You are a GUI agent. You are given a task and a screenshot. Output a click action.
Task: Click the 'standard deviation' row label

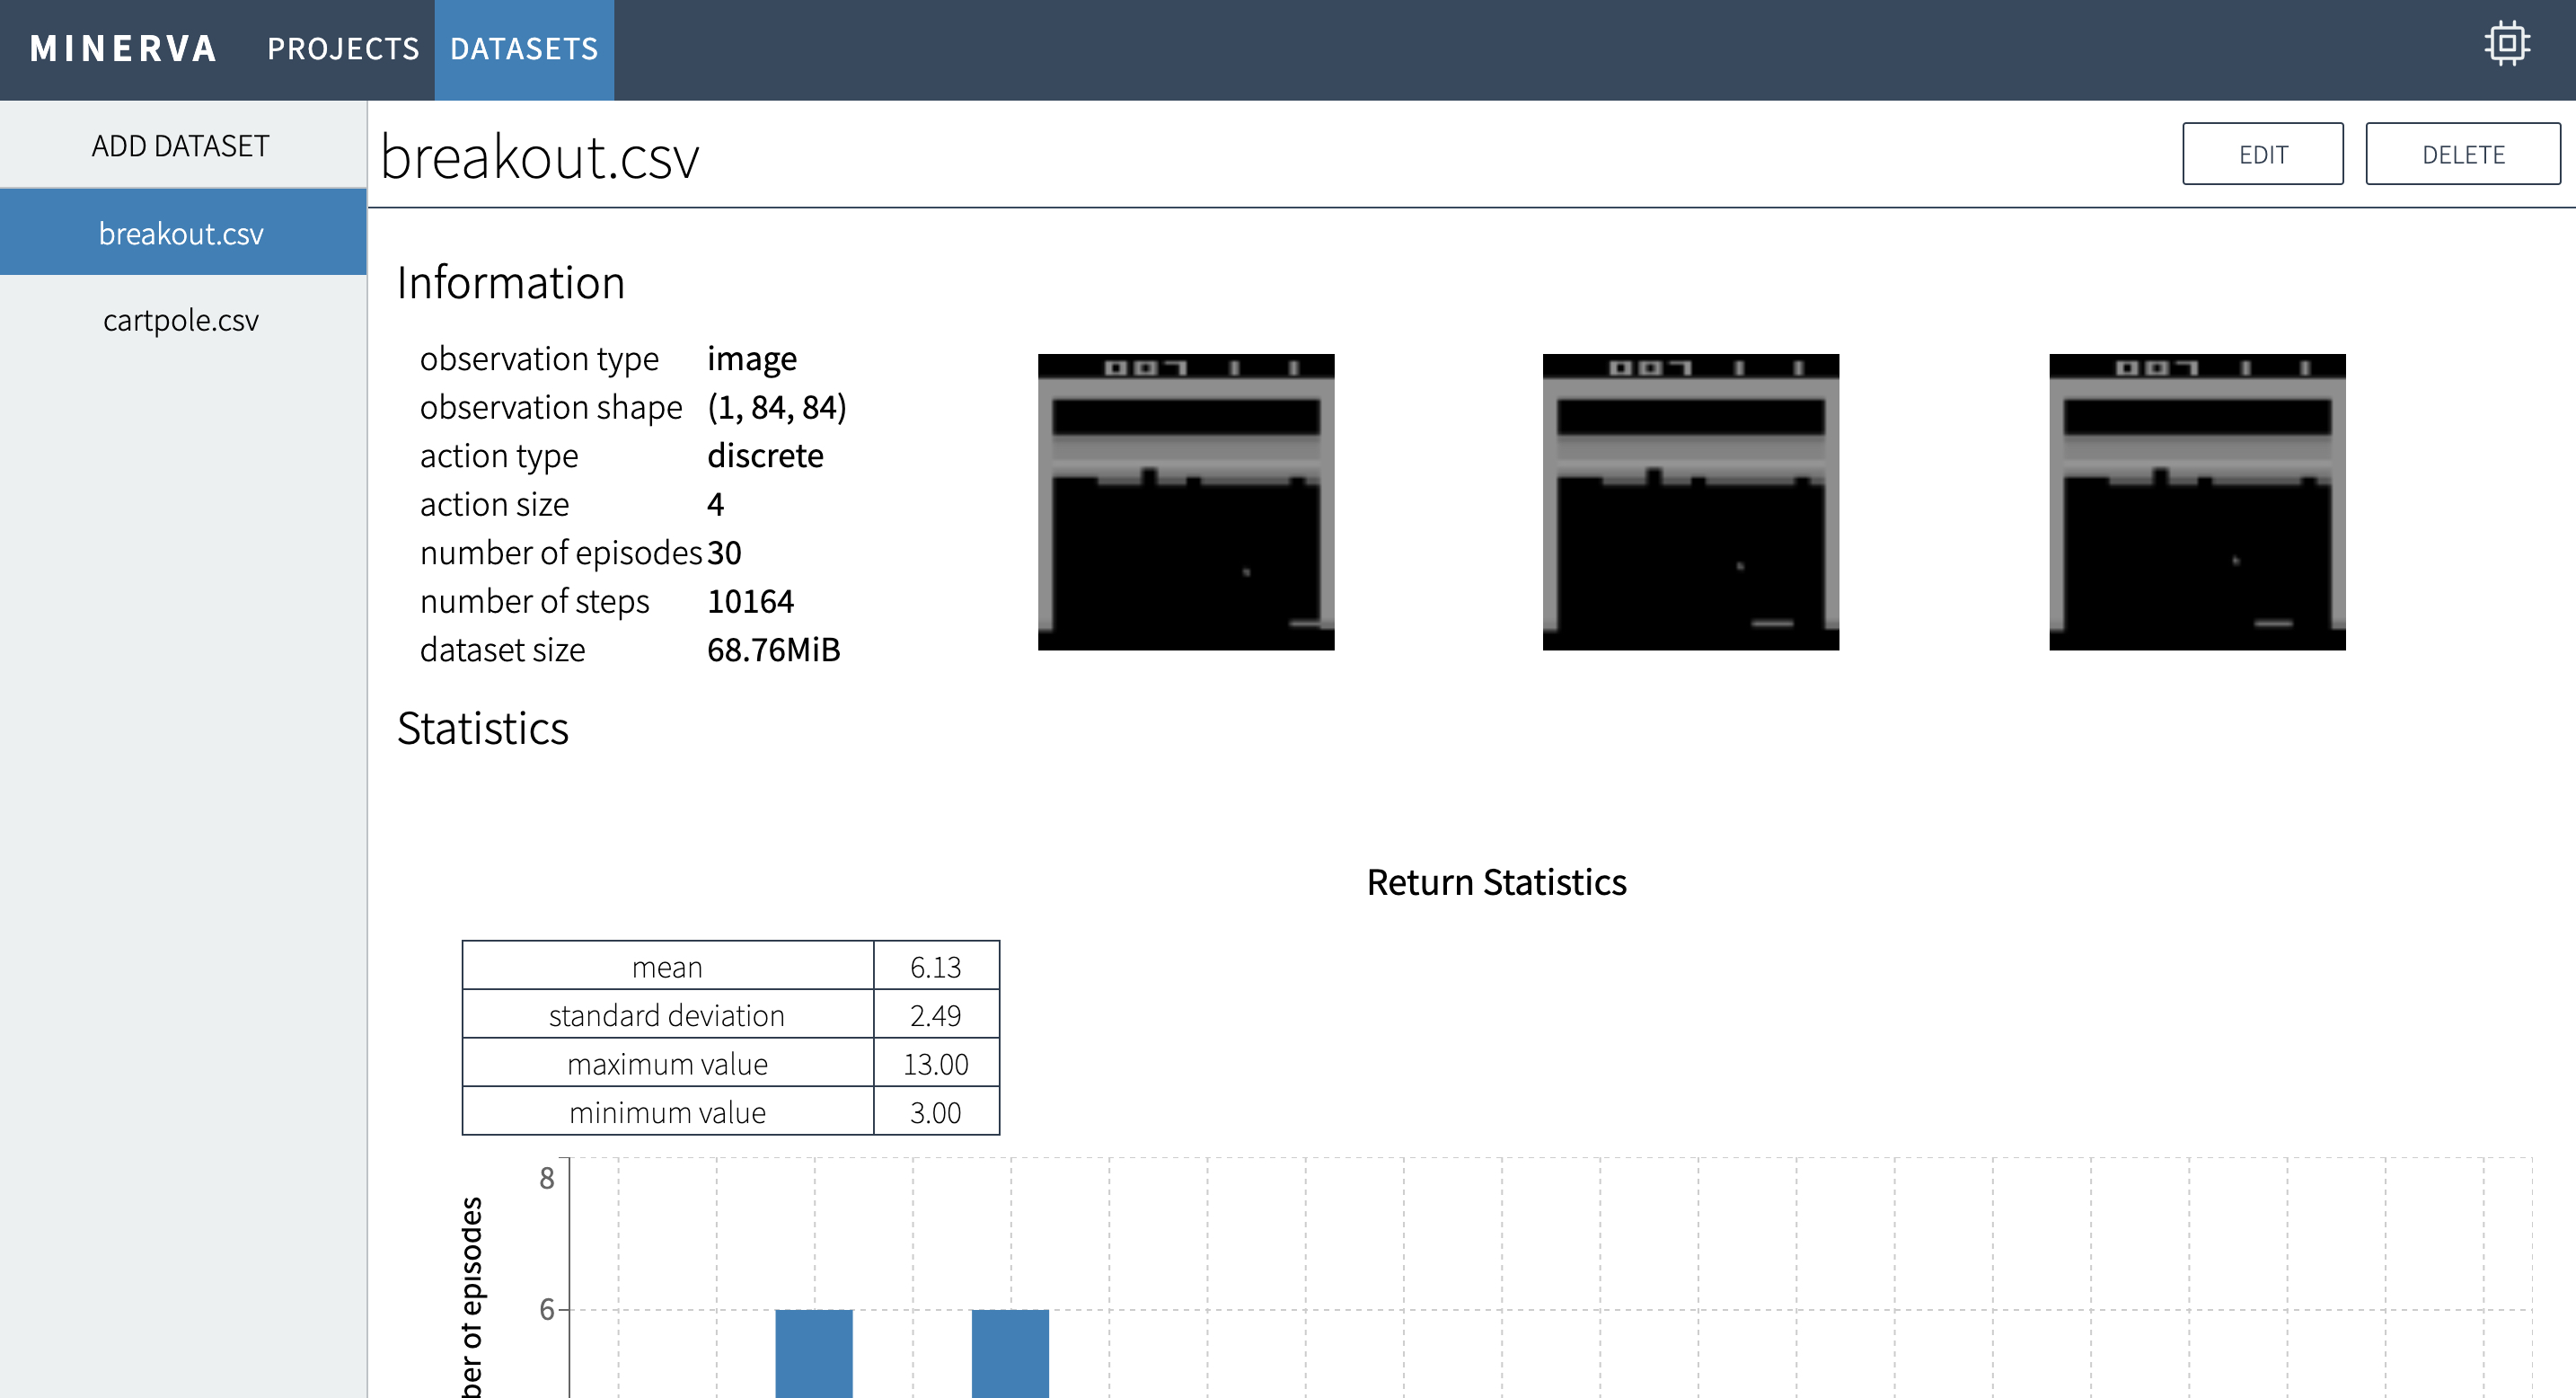667,1015
